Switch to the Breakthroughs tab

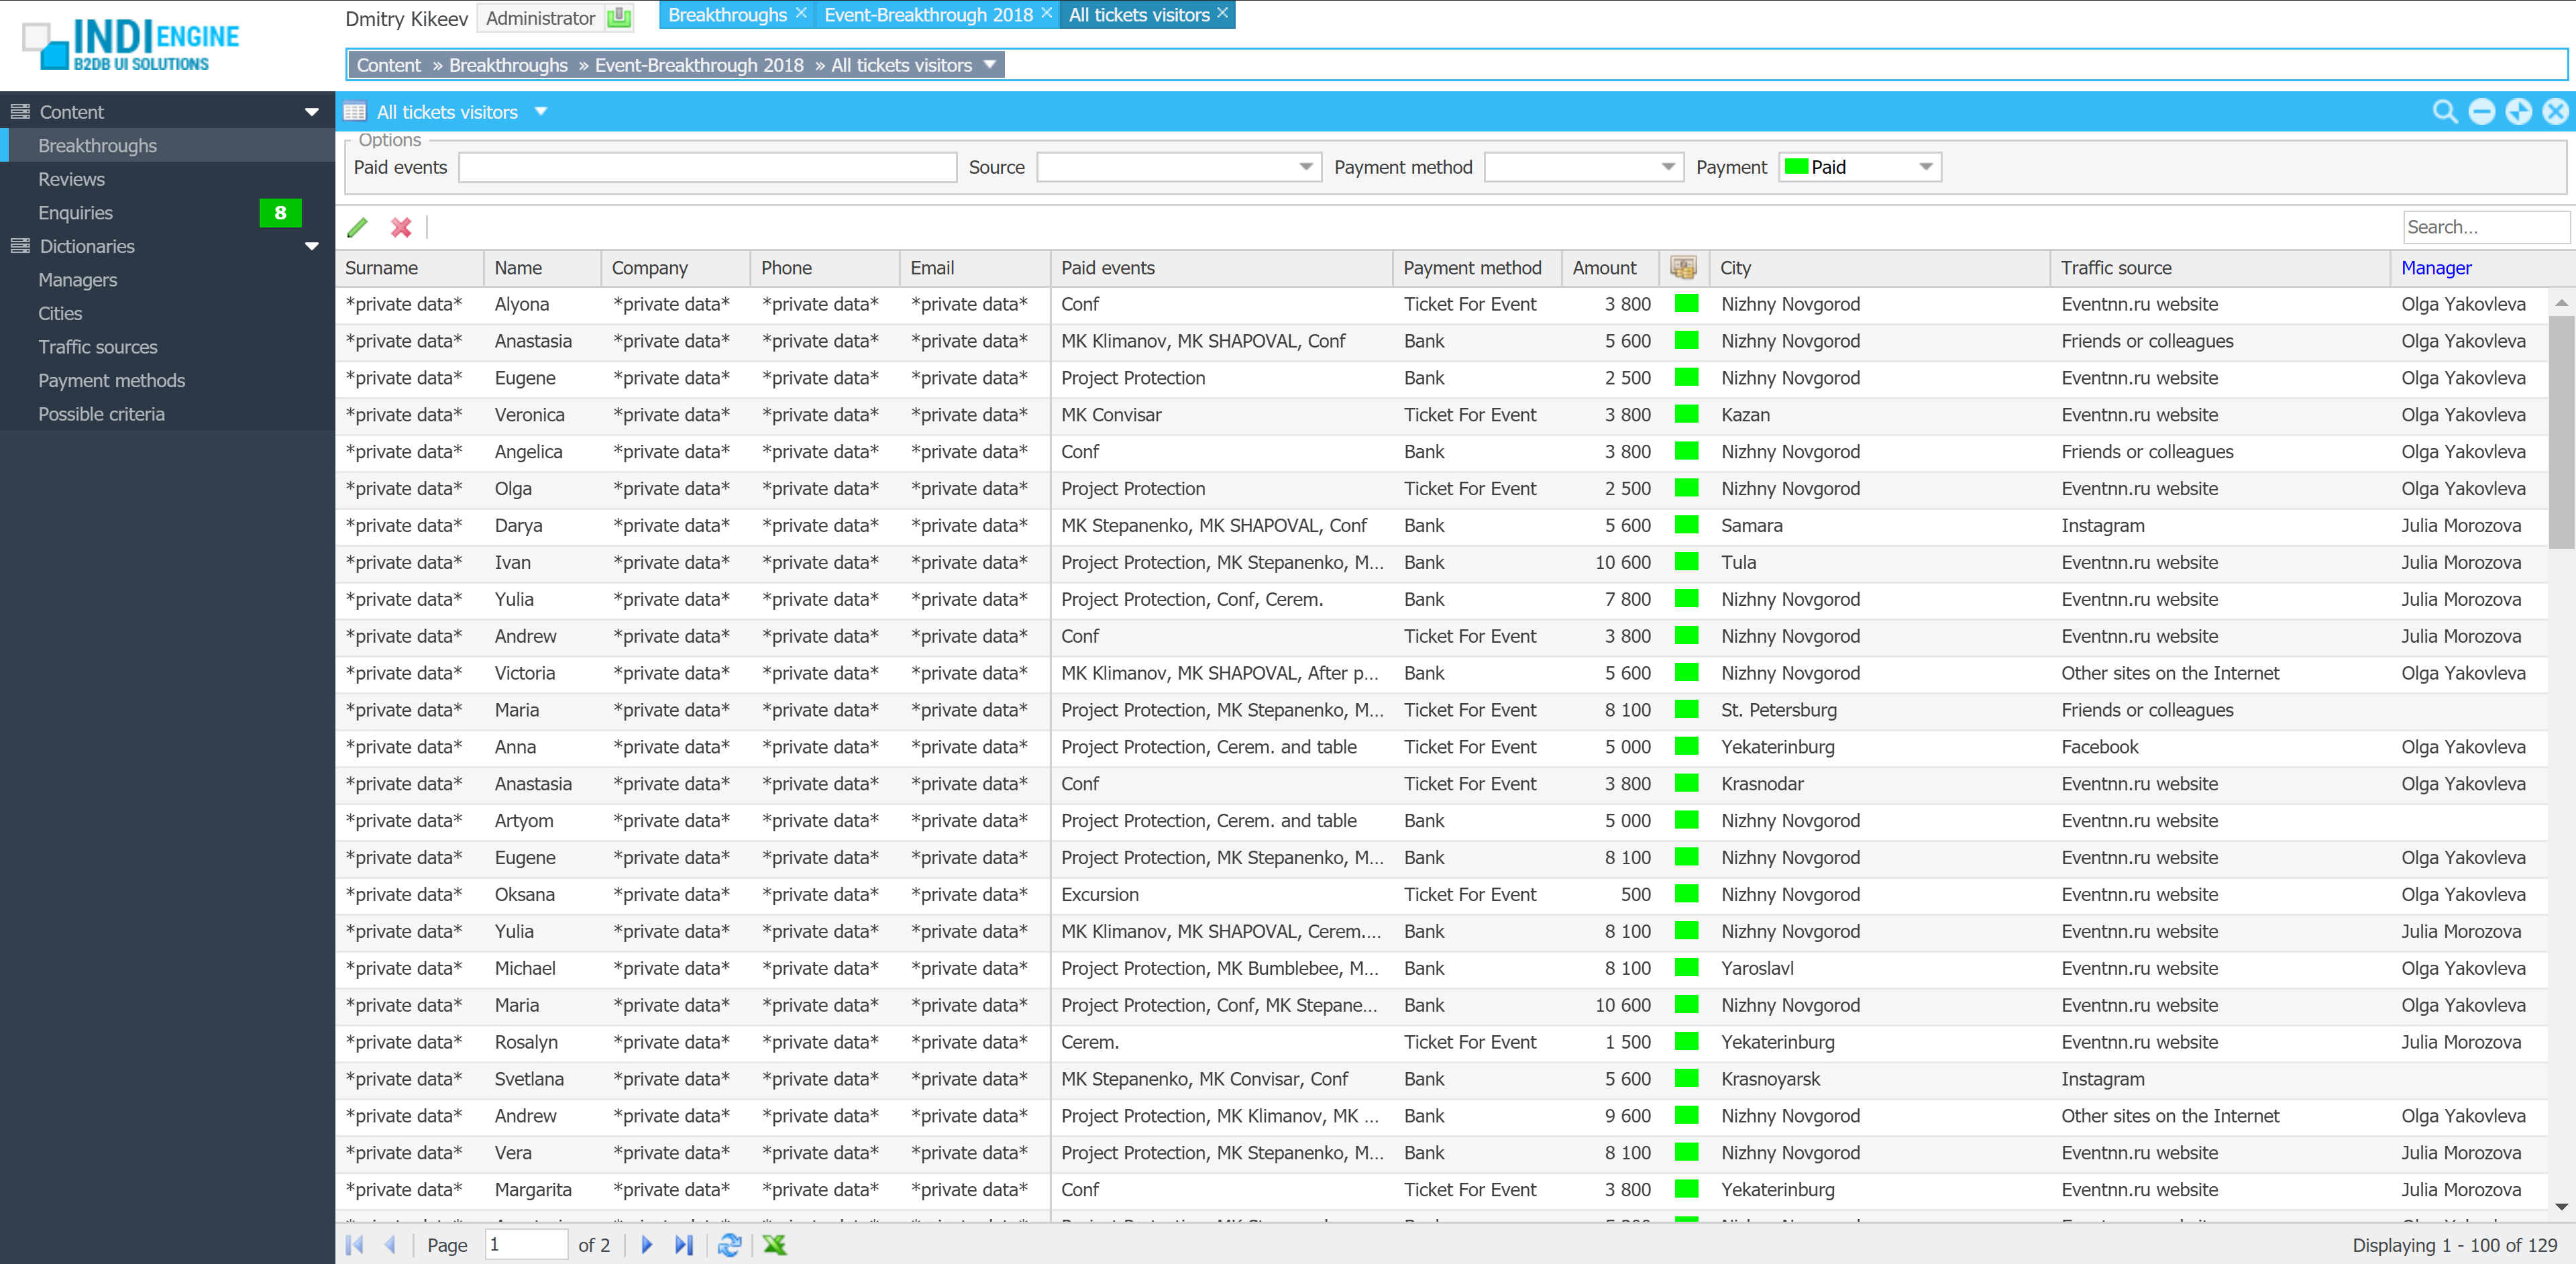(727, 15)
